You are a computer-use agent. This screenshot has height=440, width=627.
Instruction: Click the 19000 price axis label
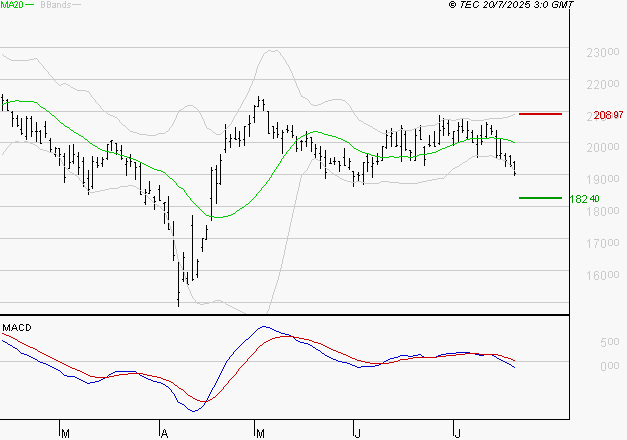pos(603,180)
